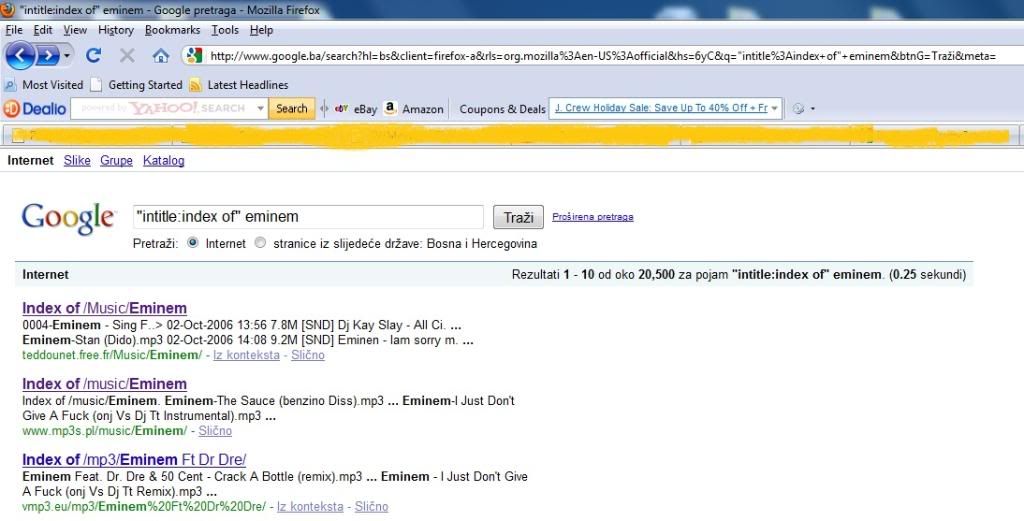The height and width of the screenshot is (521, 1024).
Task: Click the Google search query field
Action: [x=308, y=217]
